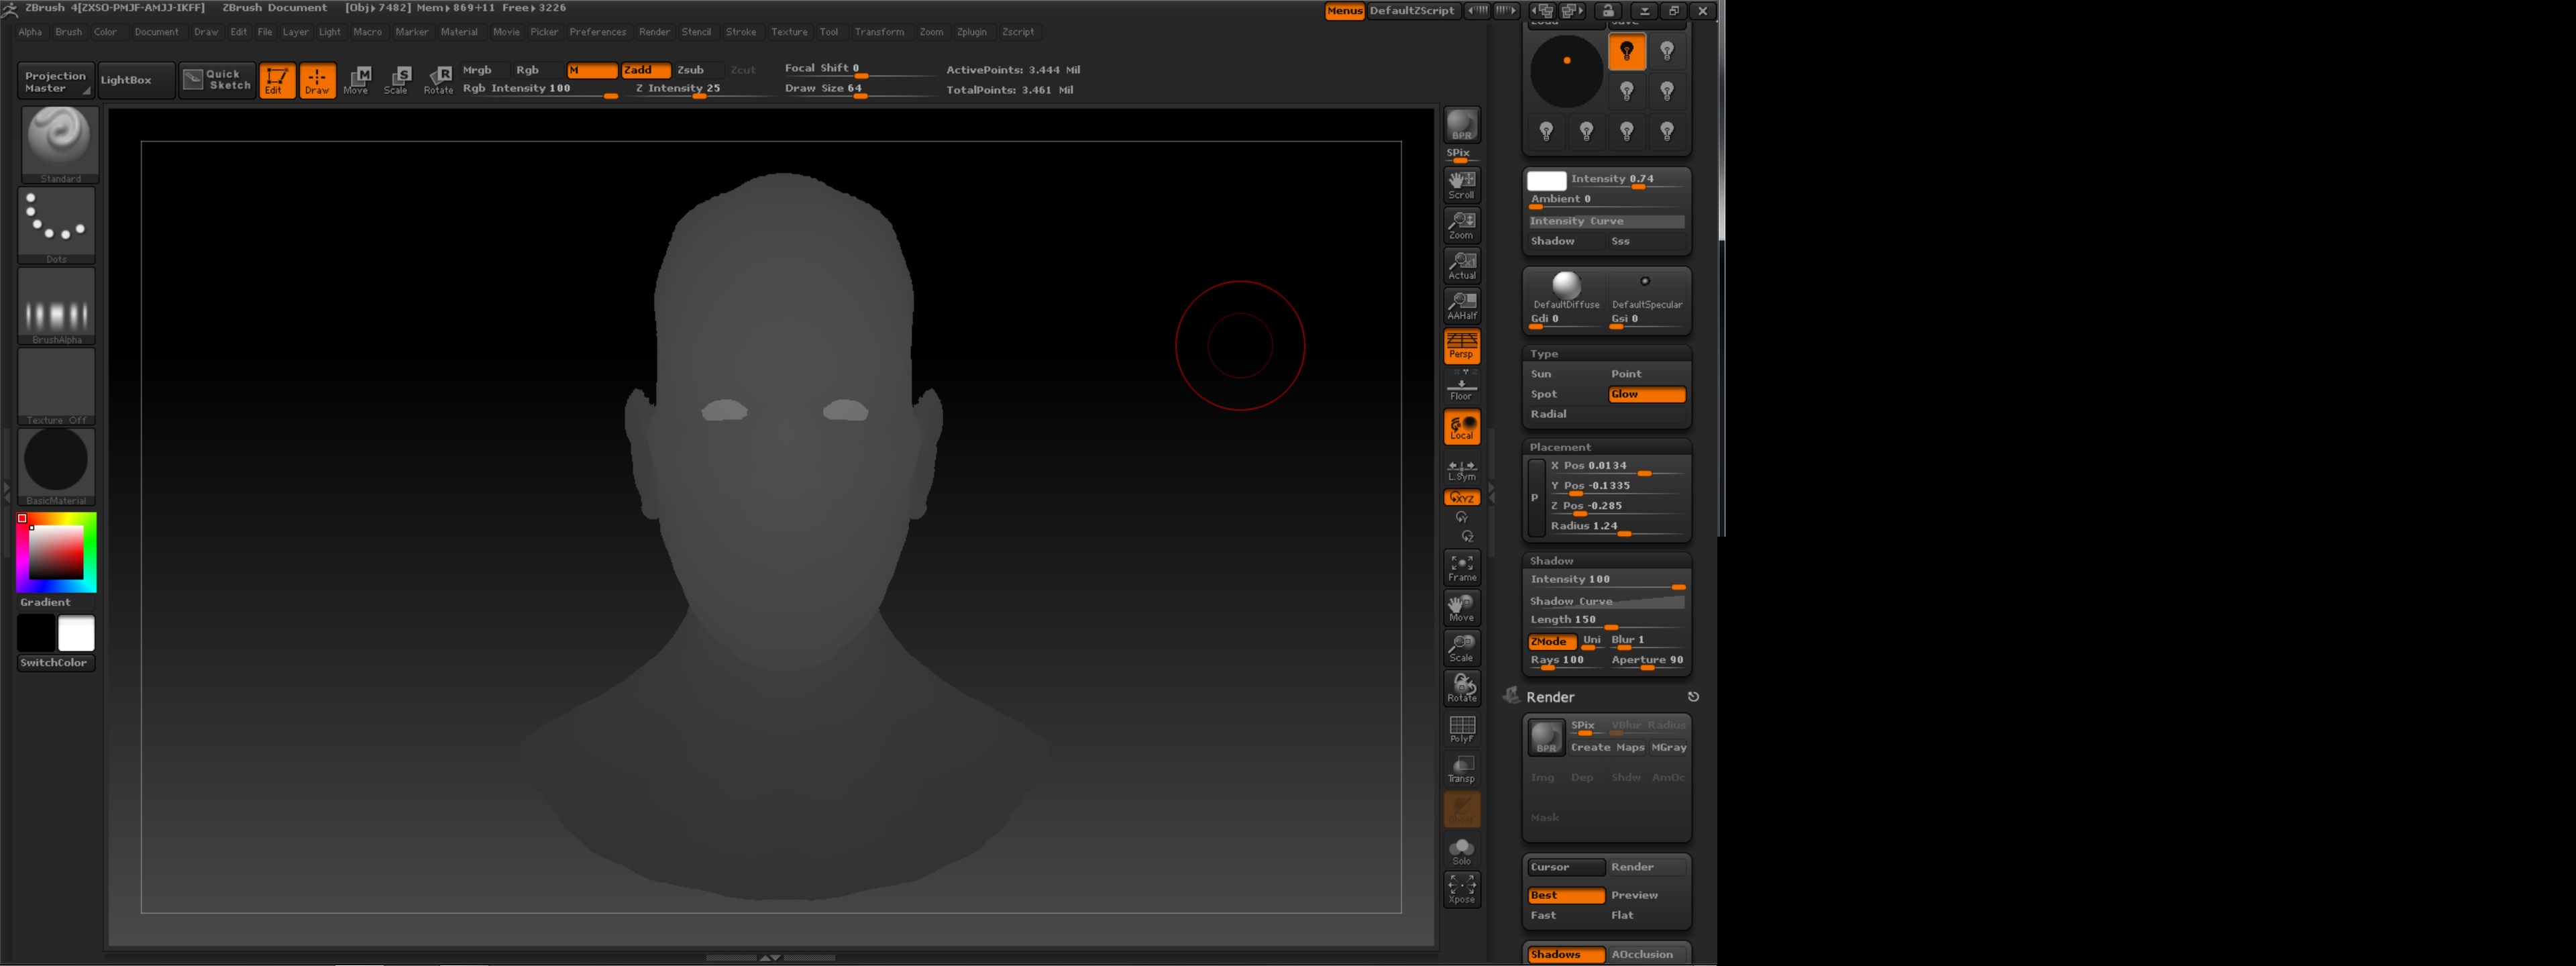The image size is (2576, 966).
Task: Click the AAHalf zoom icon
Action: click(x=1461, y=305)
